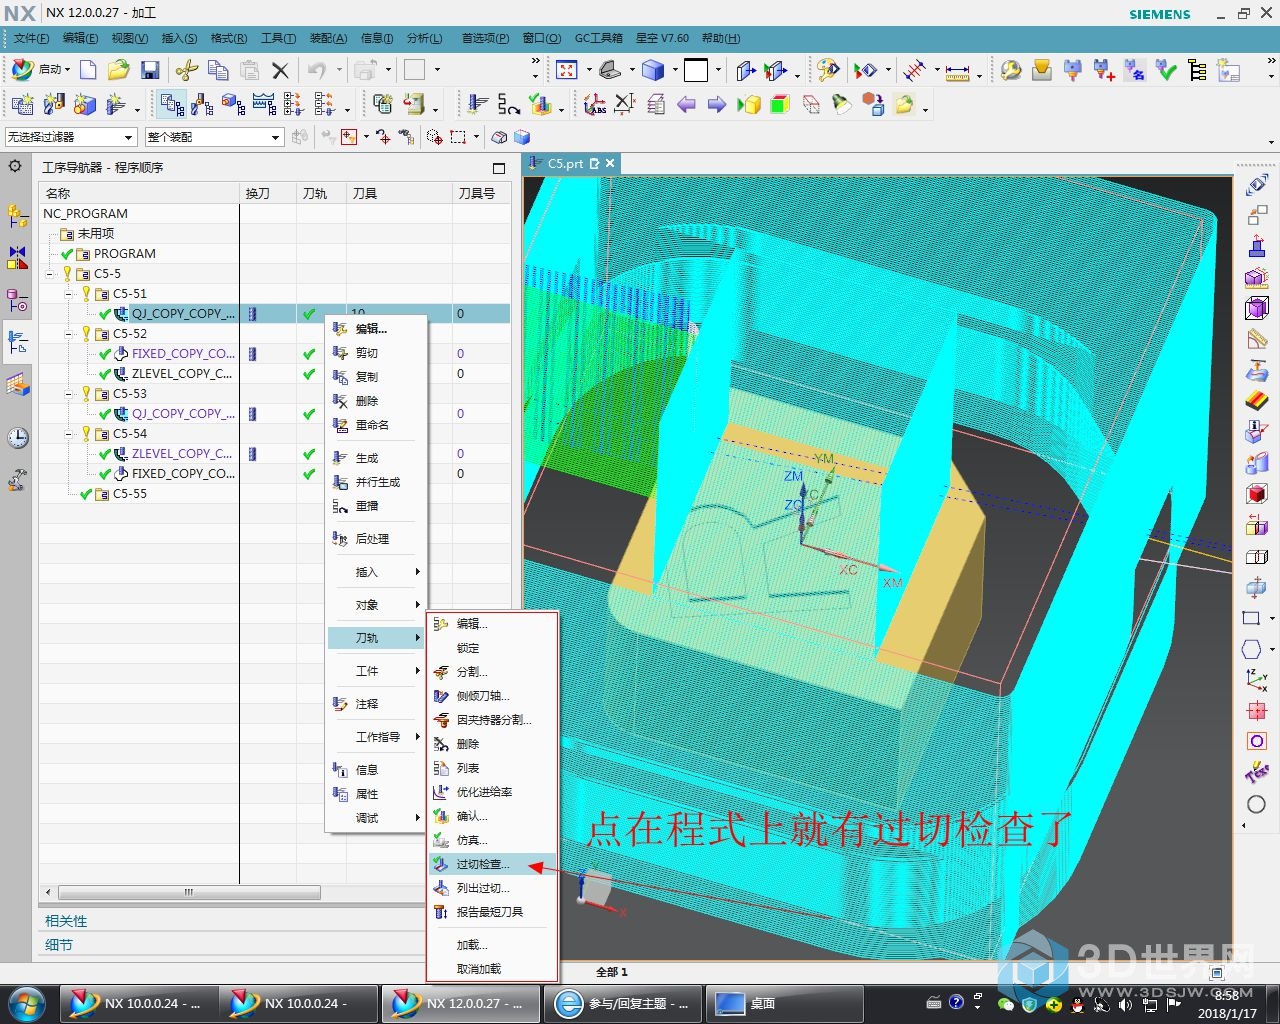This screenshot has height=1024, width=1280.
Task: Select the 未用项 node
Action: [x=95, y=233]
